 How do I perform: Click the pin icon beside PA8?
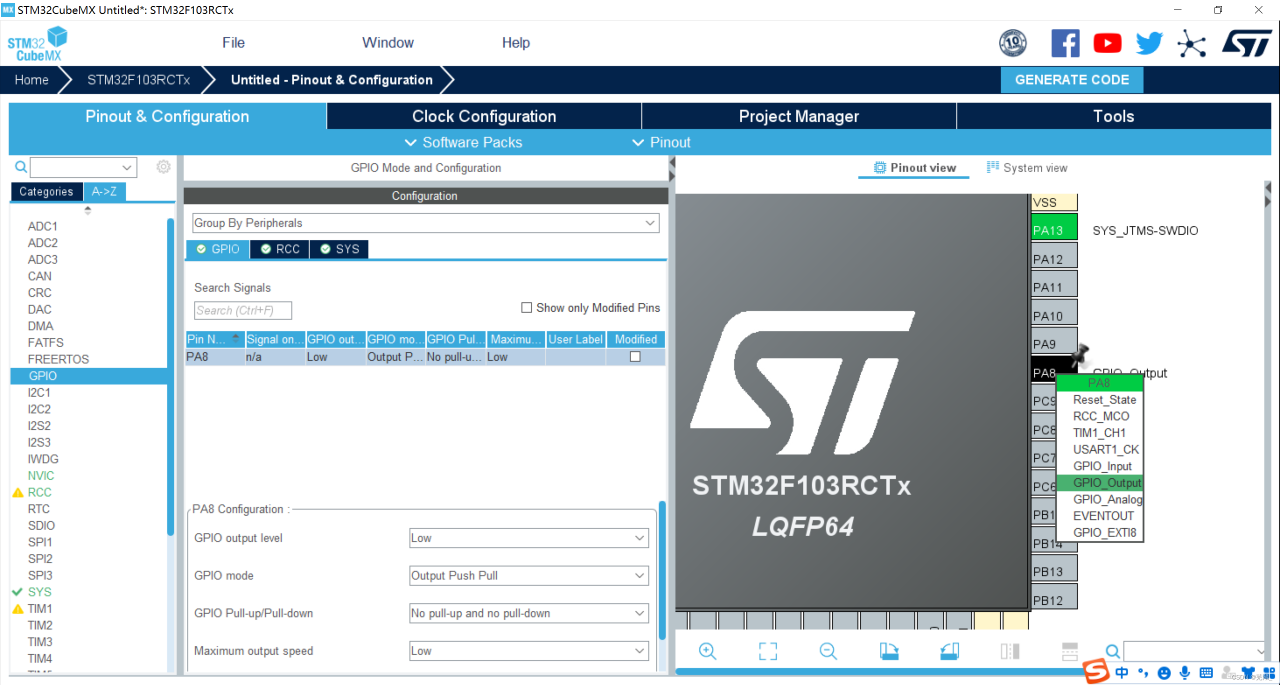coord(1079,354)
